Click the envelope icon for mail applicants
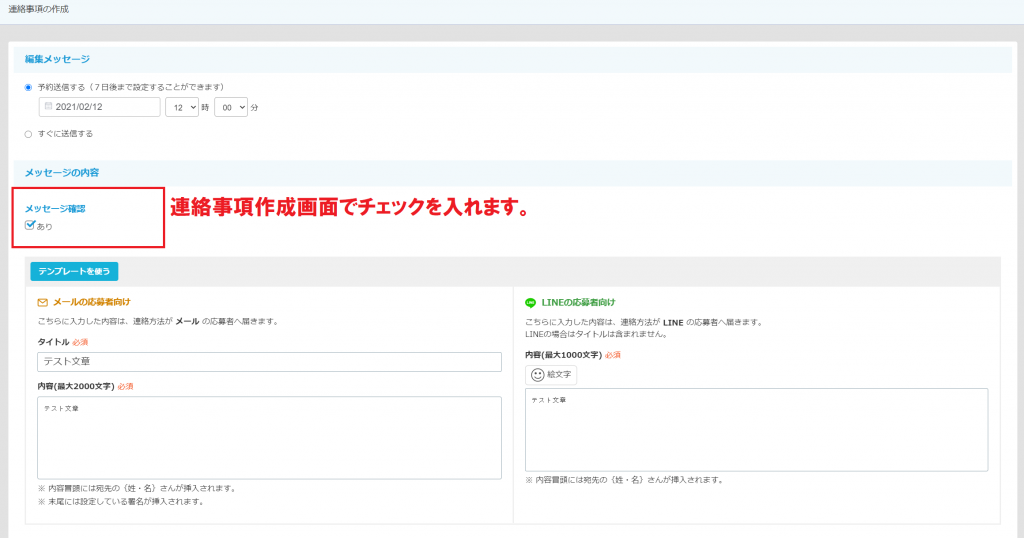 coord(42,301)
